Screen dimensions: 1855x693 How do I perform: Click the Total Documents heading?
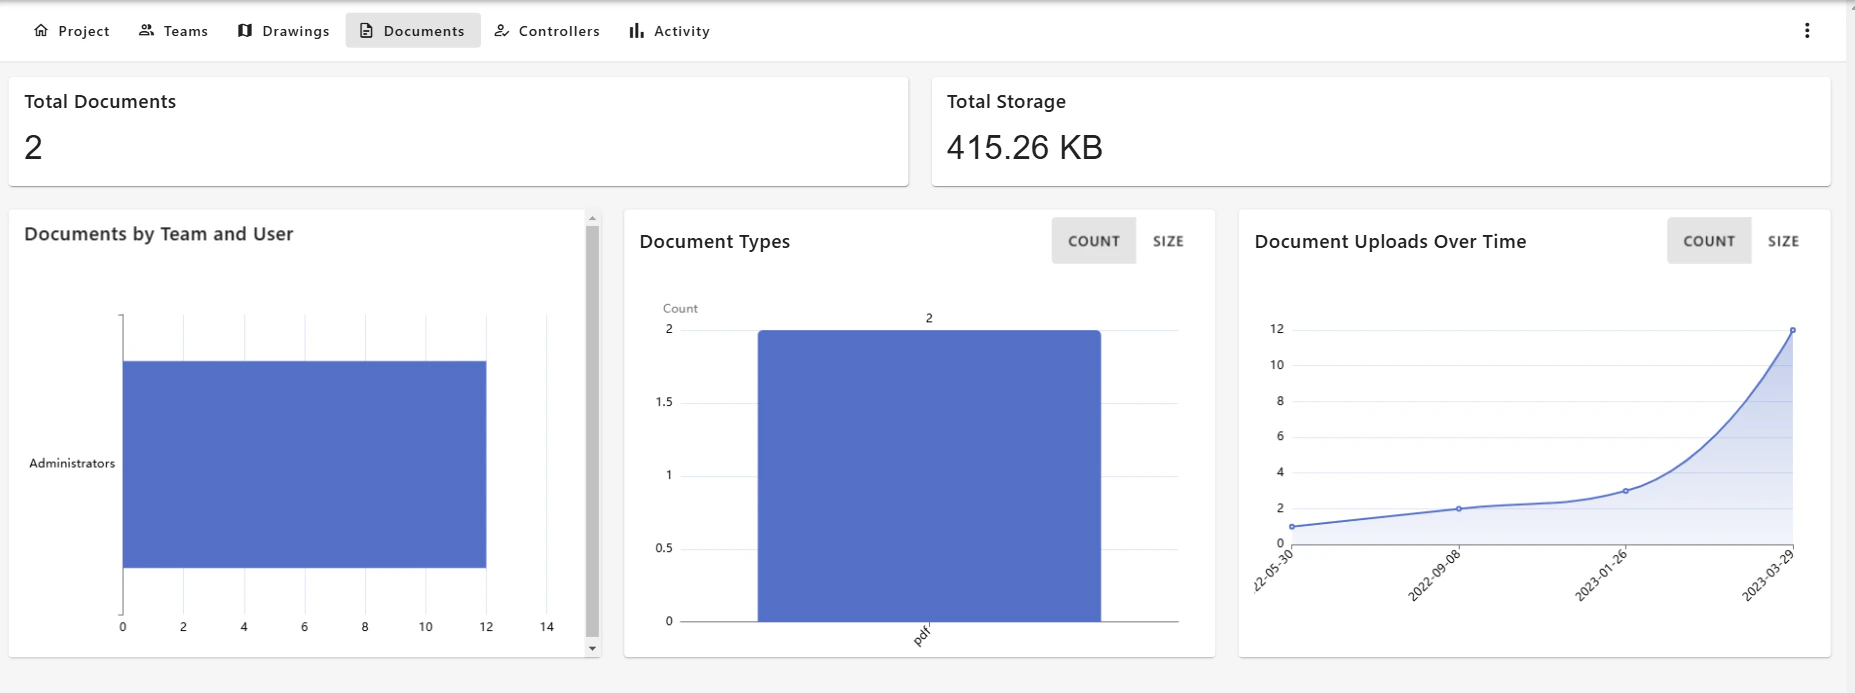coord(100,102)
